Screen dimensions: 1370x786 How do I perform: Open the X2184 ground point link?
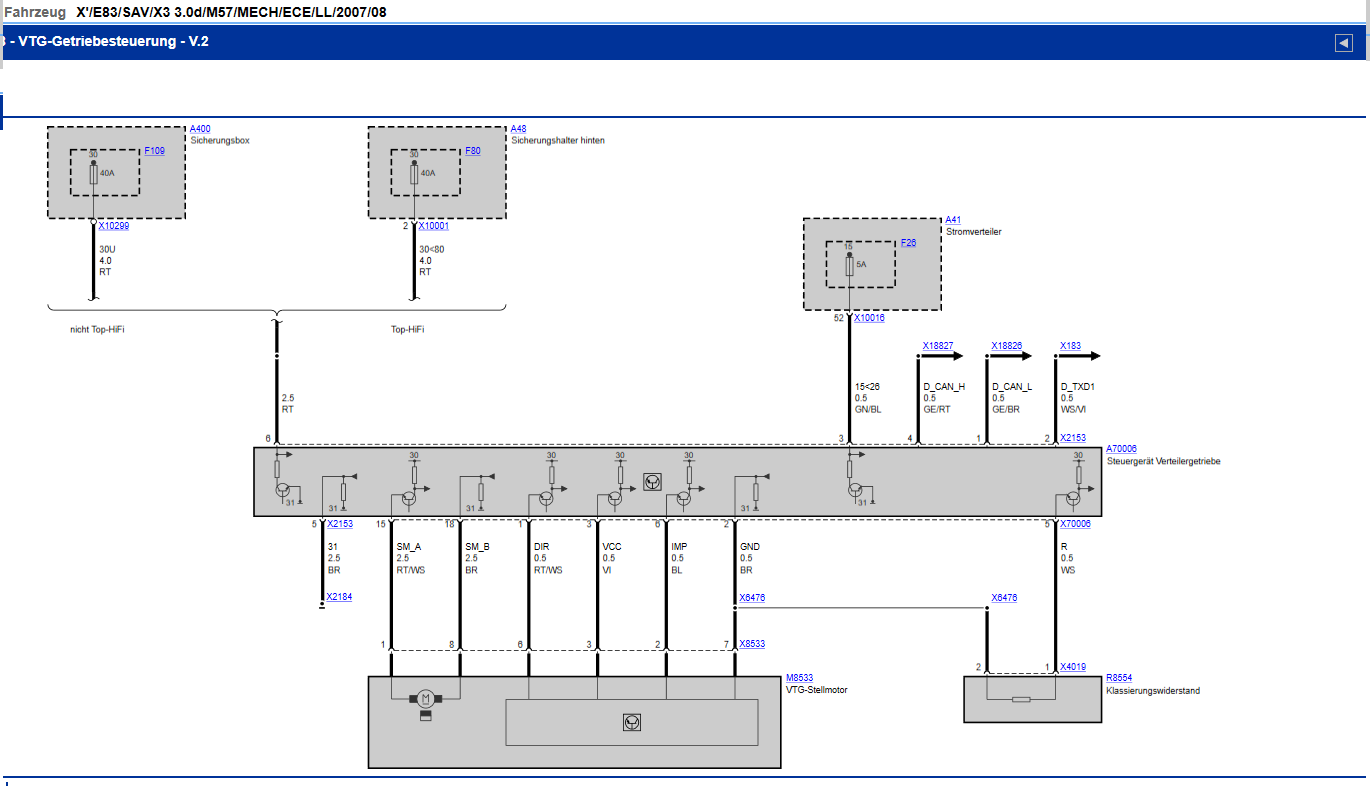point(339,597)
